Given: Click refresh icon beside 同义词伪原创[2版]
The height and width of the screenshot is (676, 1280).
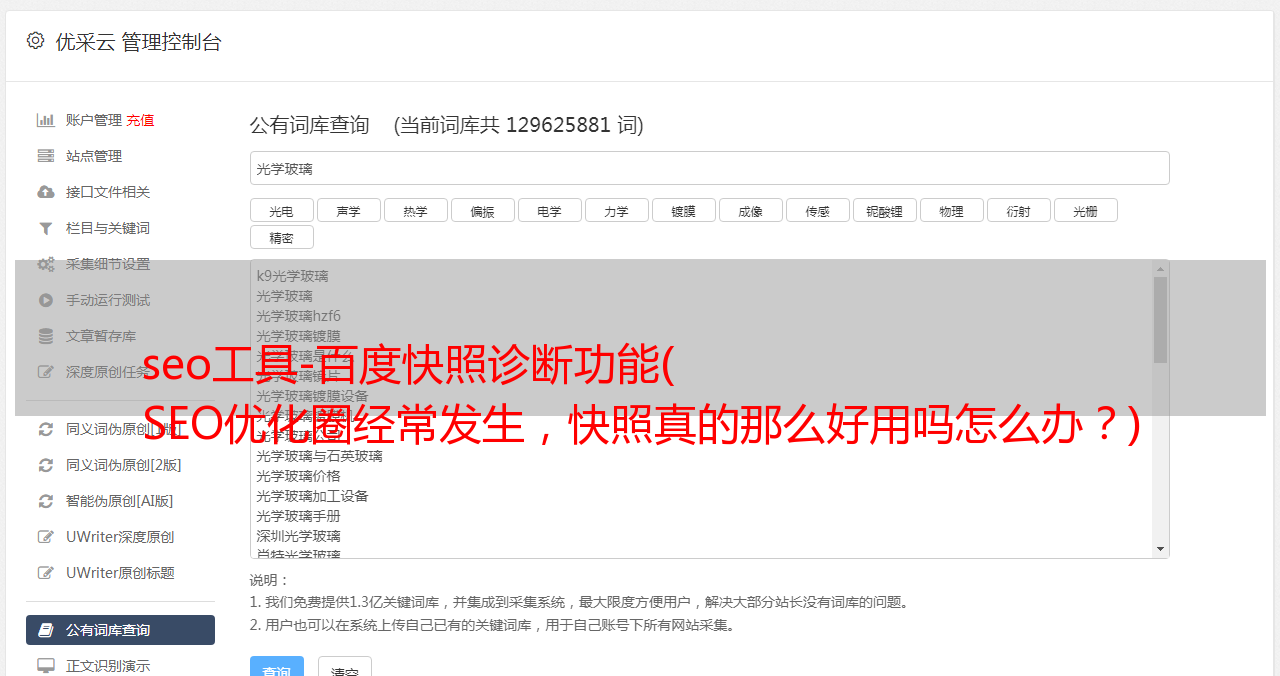Looking at the screenshot, I should point(46,465).
